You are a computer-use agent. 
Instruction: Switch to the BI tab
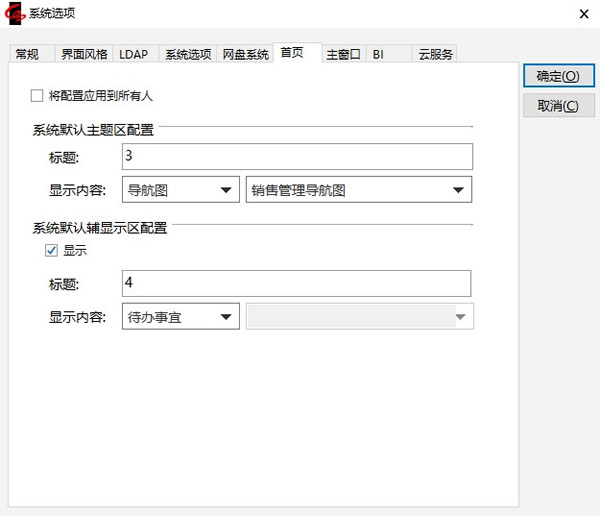point(379,55)
